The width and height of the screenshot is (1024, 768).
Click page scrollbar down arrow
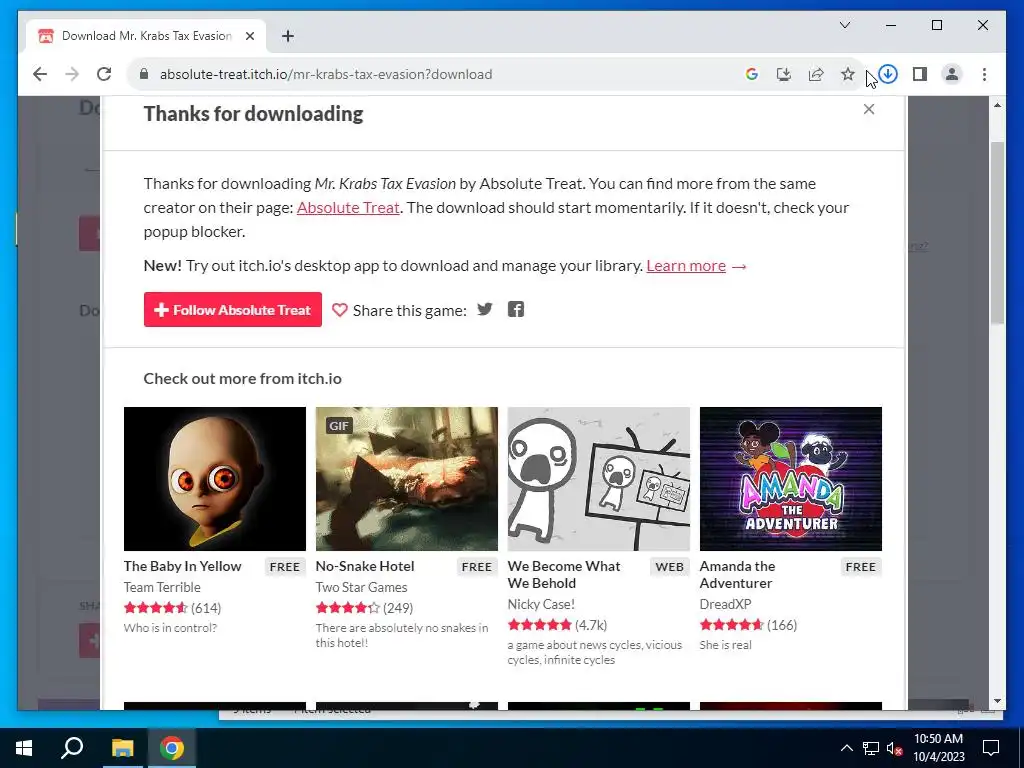(x=997, y=701)
